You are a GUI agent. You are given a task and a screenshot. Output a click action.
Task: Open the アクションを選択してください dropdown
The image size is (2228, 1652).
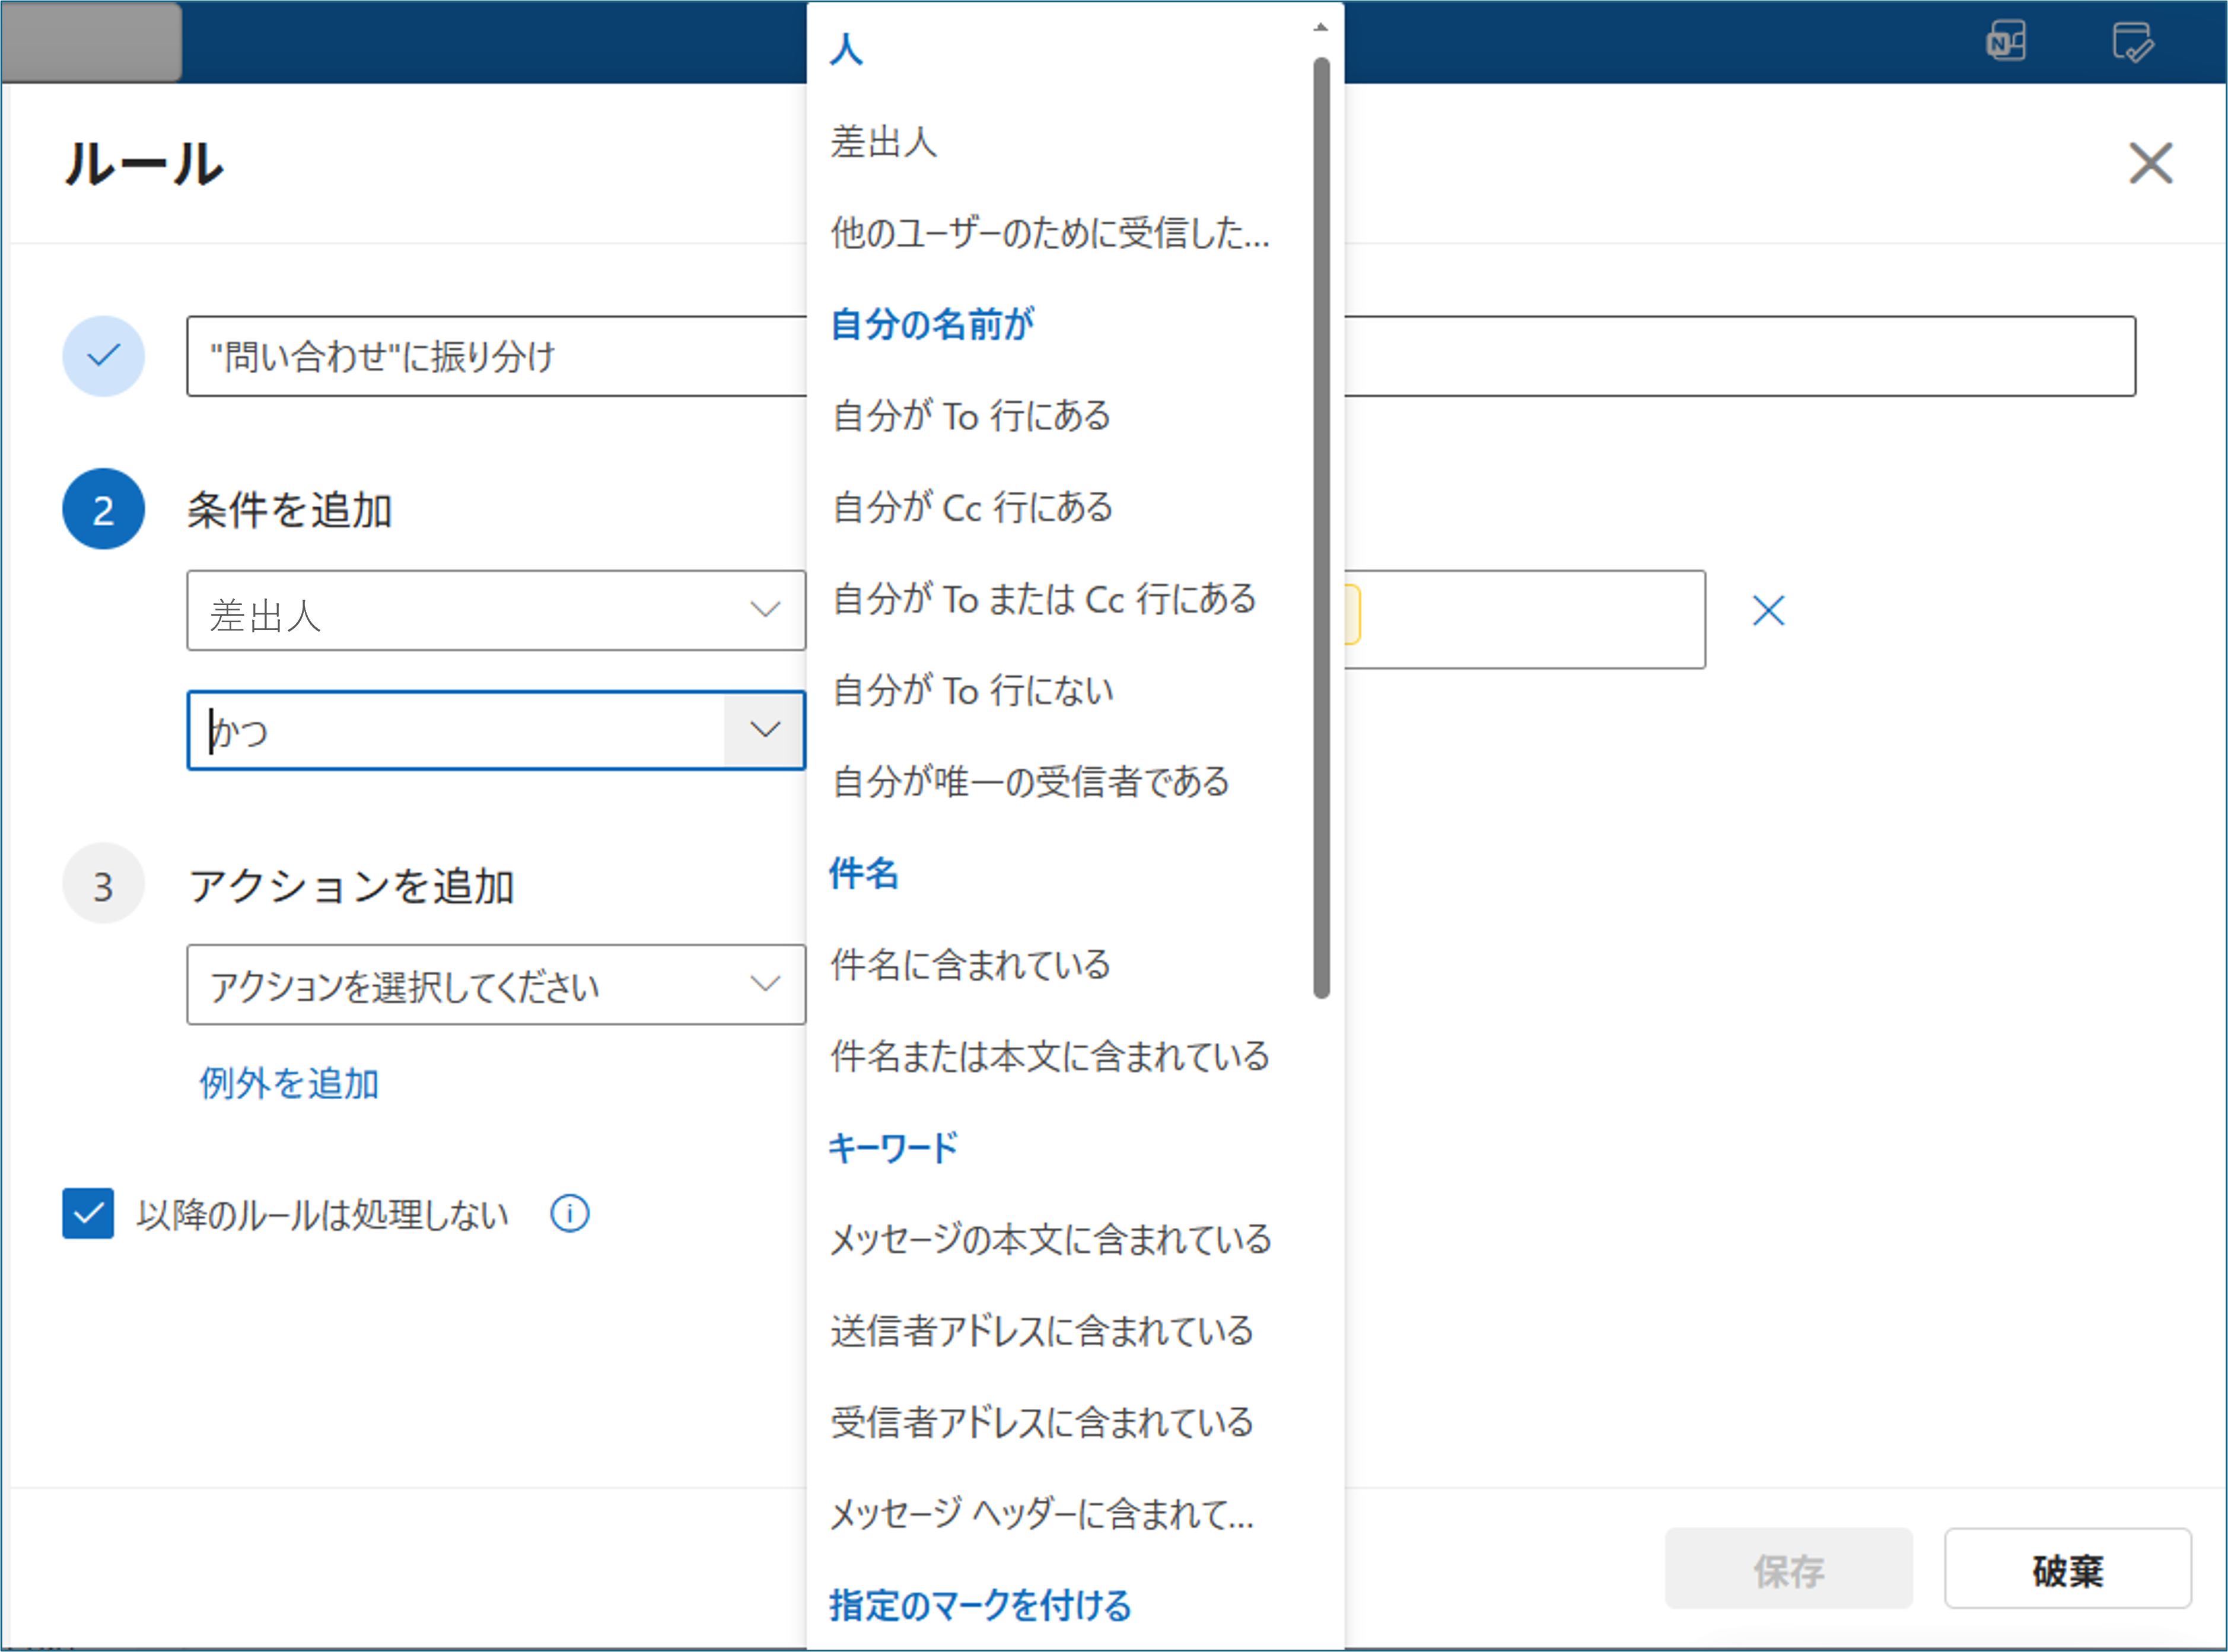click(x=496, y=985)
